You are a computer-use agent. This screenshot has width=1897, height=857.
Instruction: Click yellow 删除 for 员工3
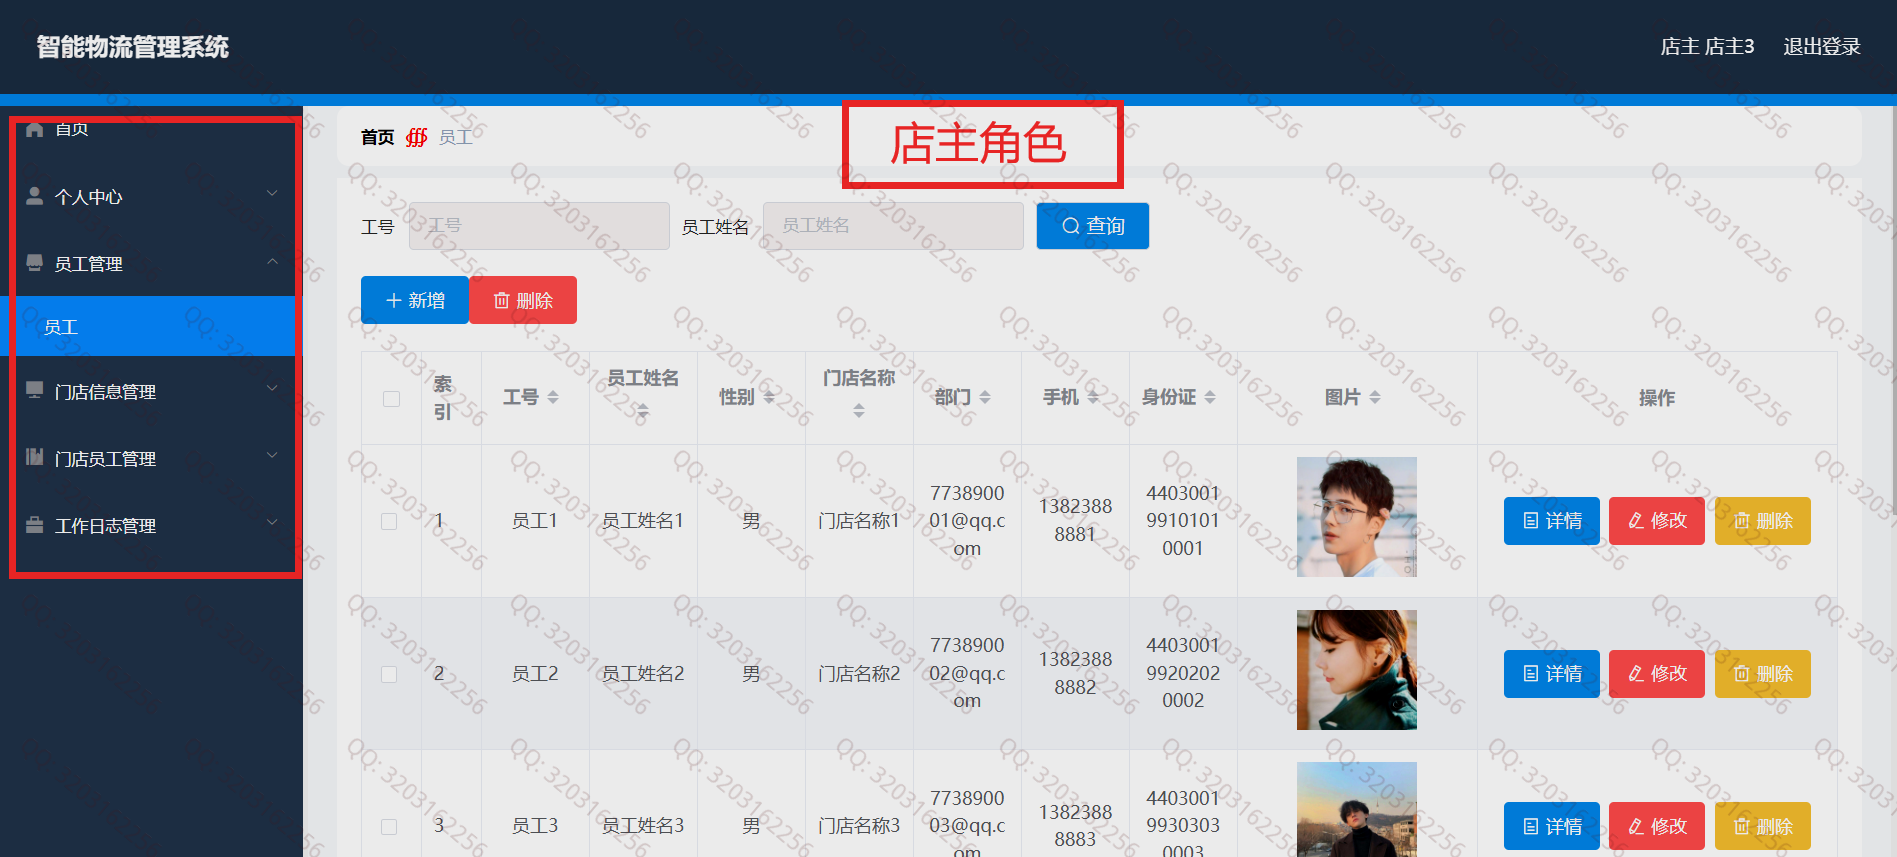click(1762, 826)
